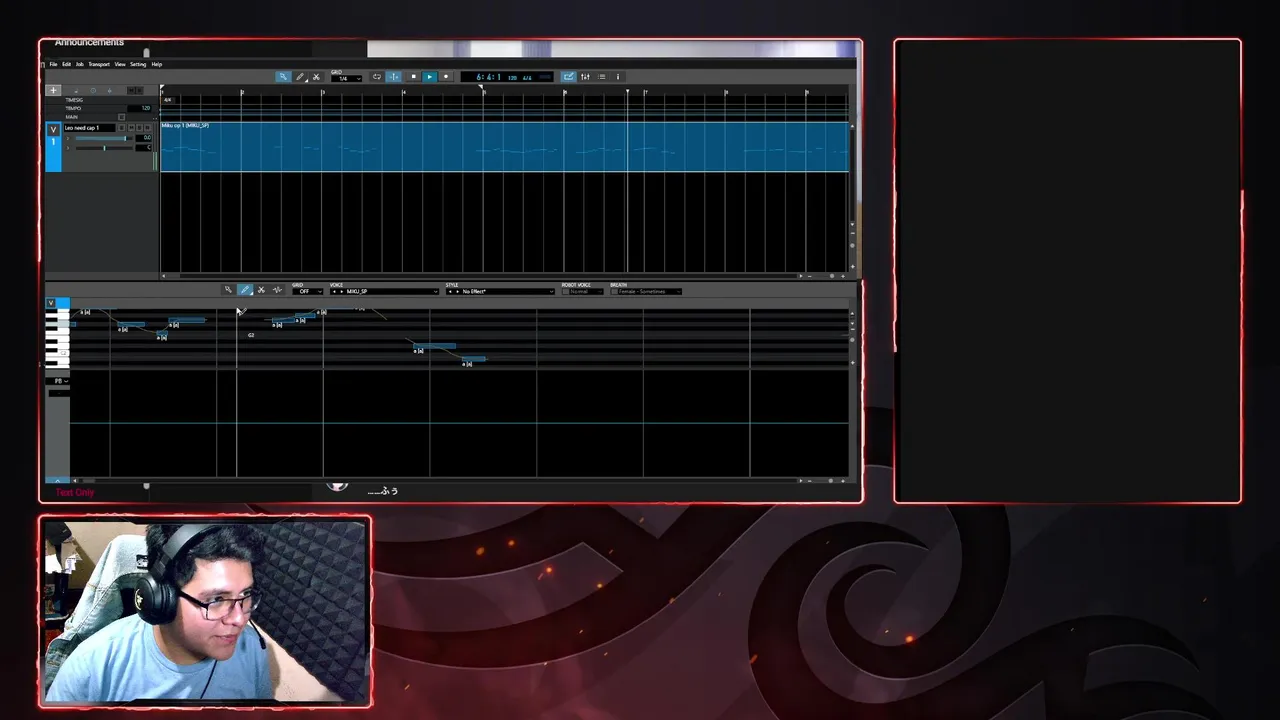Toggle auto-scroll follow playhead button
1280x720 pixels.
tap(394, 77)
